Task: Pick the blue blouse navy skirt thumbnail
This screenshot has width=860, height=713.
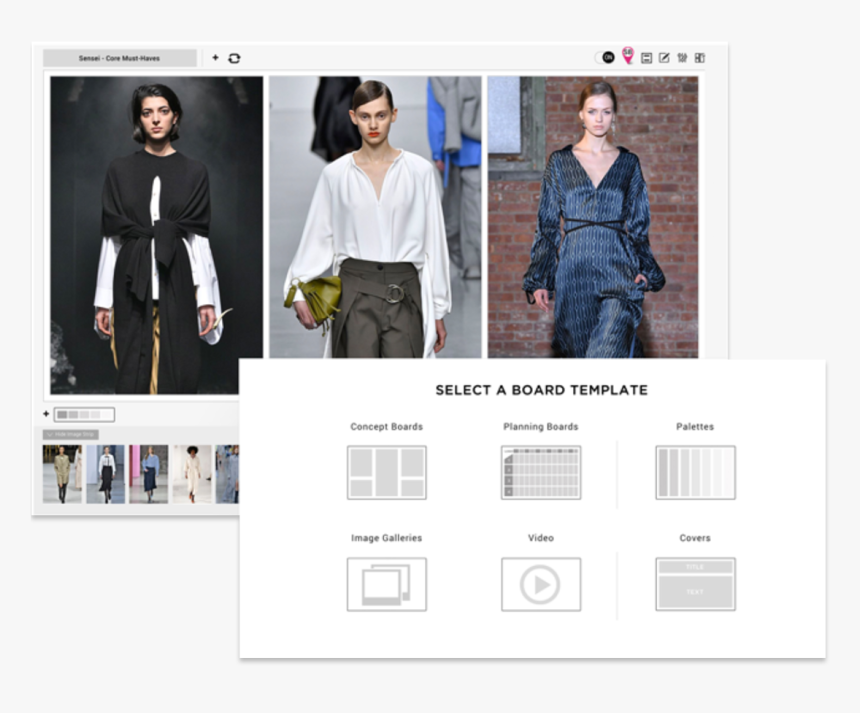Action: [149, 474]
